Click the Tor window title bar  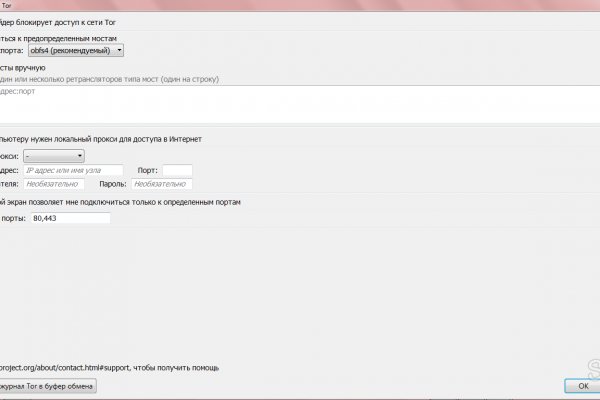pos(300,5)
